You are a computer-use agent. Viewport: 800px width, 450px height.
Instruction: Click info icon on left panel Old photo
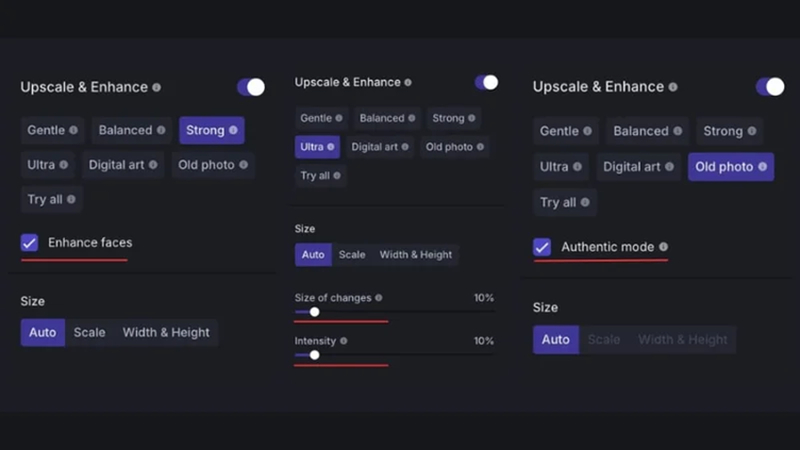(x=243, y=165)
